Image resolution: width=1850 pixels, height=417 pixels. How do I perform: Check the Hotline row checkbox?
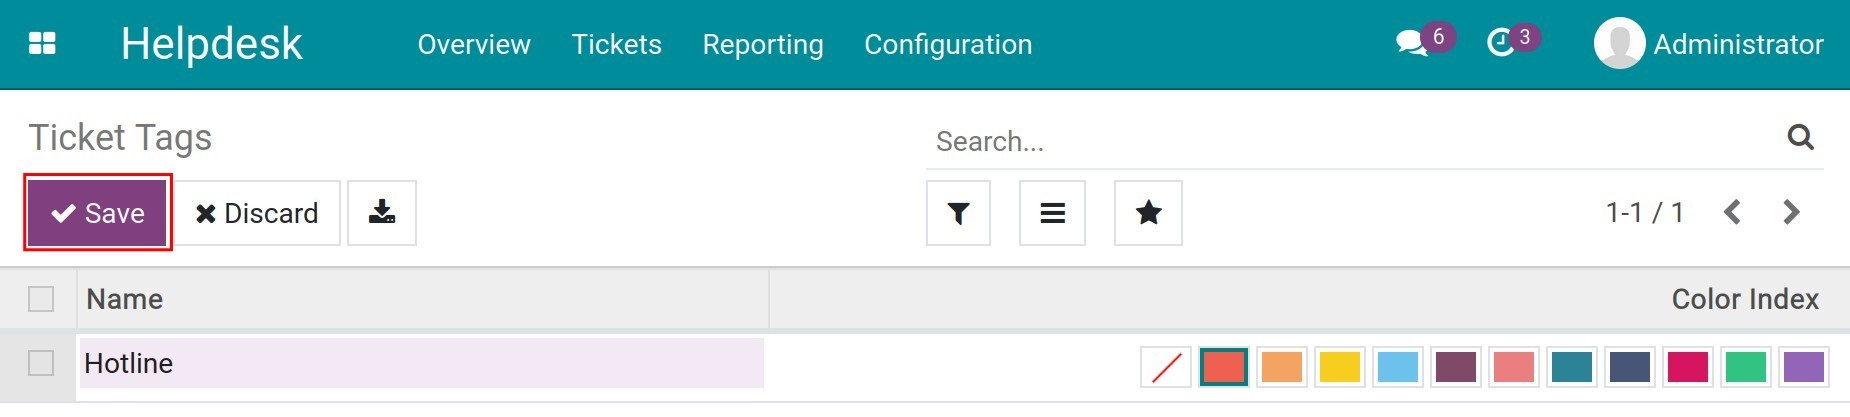41,363
